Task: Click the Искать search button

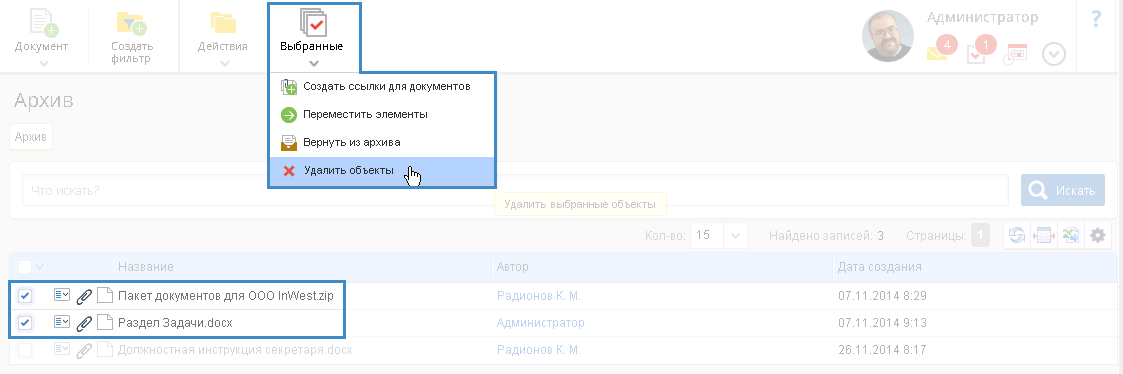Action: coord(1063,191)
